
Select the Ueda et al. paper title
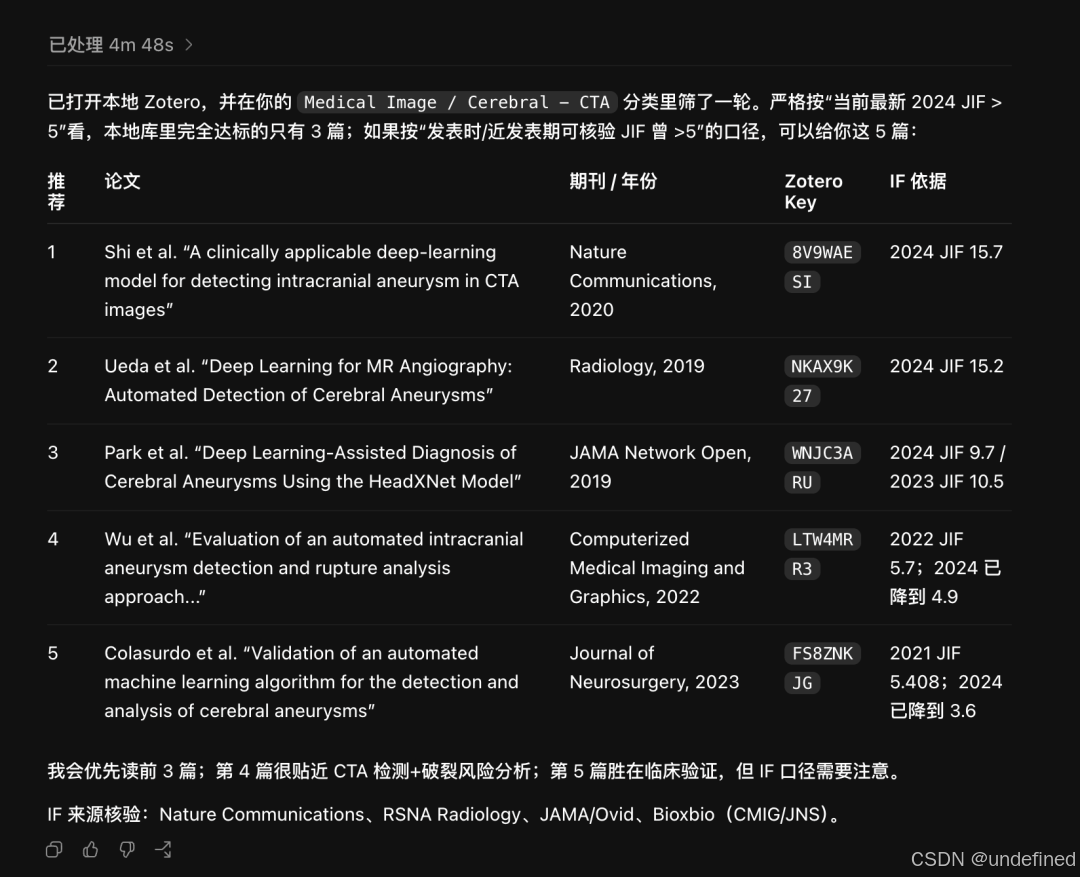point(309,380)
